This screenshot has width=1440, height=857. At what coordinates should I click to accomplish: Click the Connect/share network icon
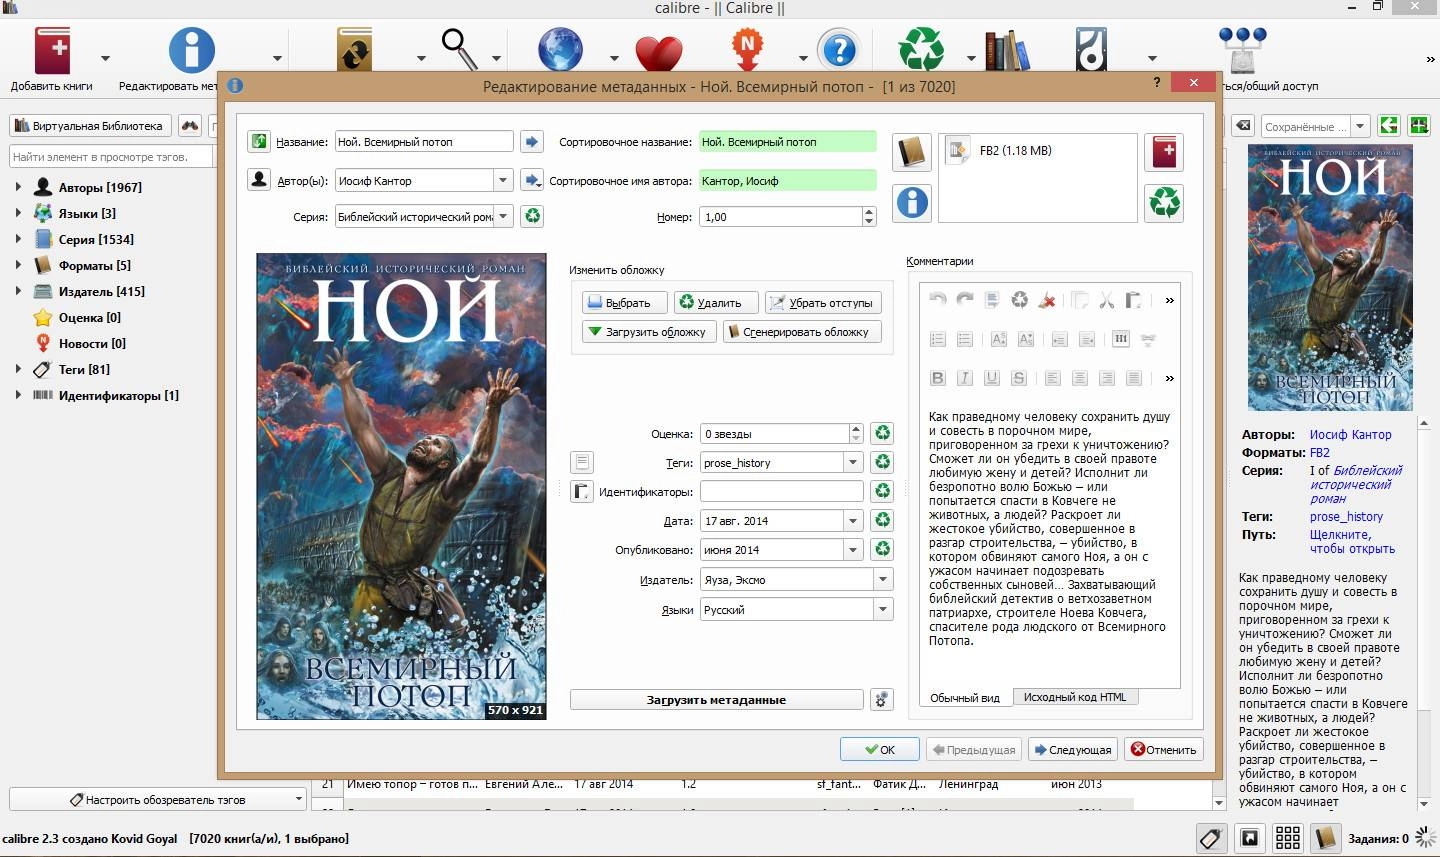1242,50
